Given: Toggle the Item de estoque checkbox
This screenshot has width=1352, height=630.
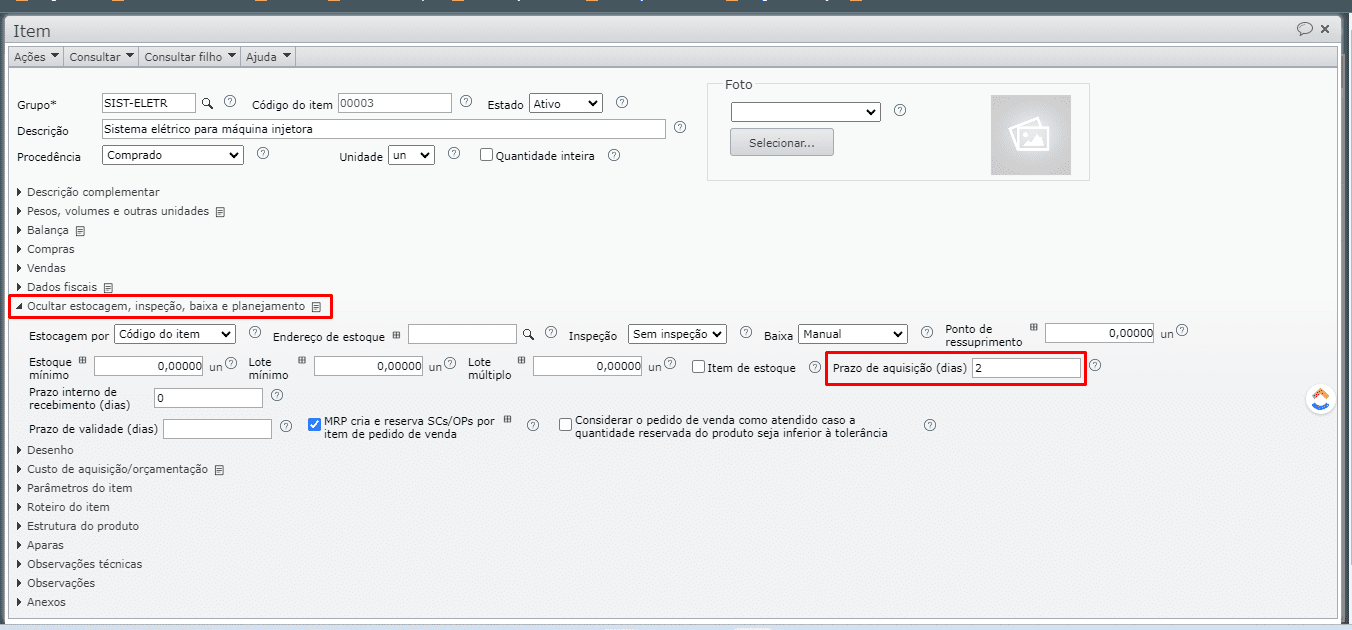Looking at the screenshot, I should [698, 367].
